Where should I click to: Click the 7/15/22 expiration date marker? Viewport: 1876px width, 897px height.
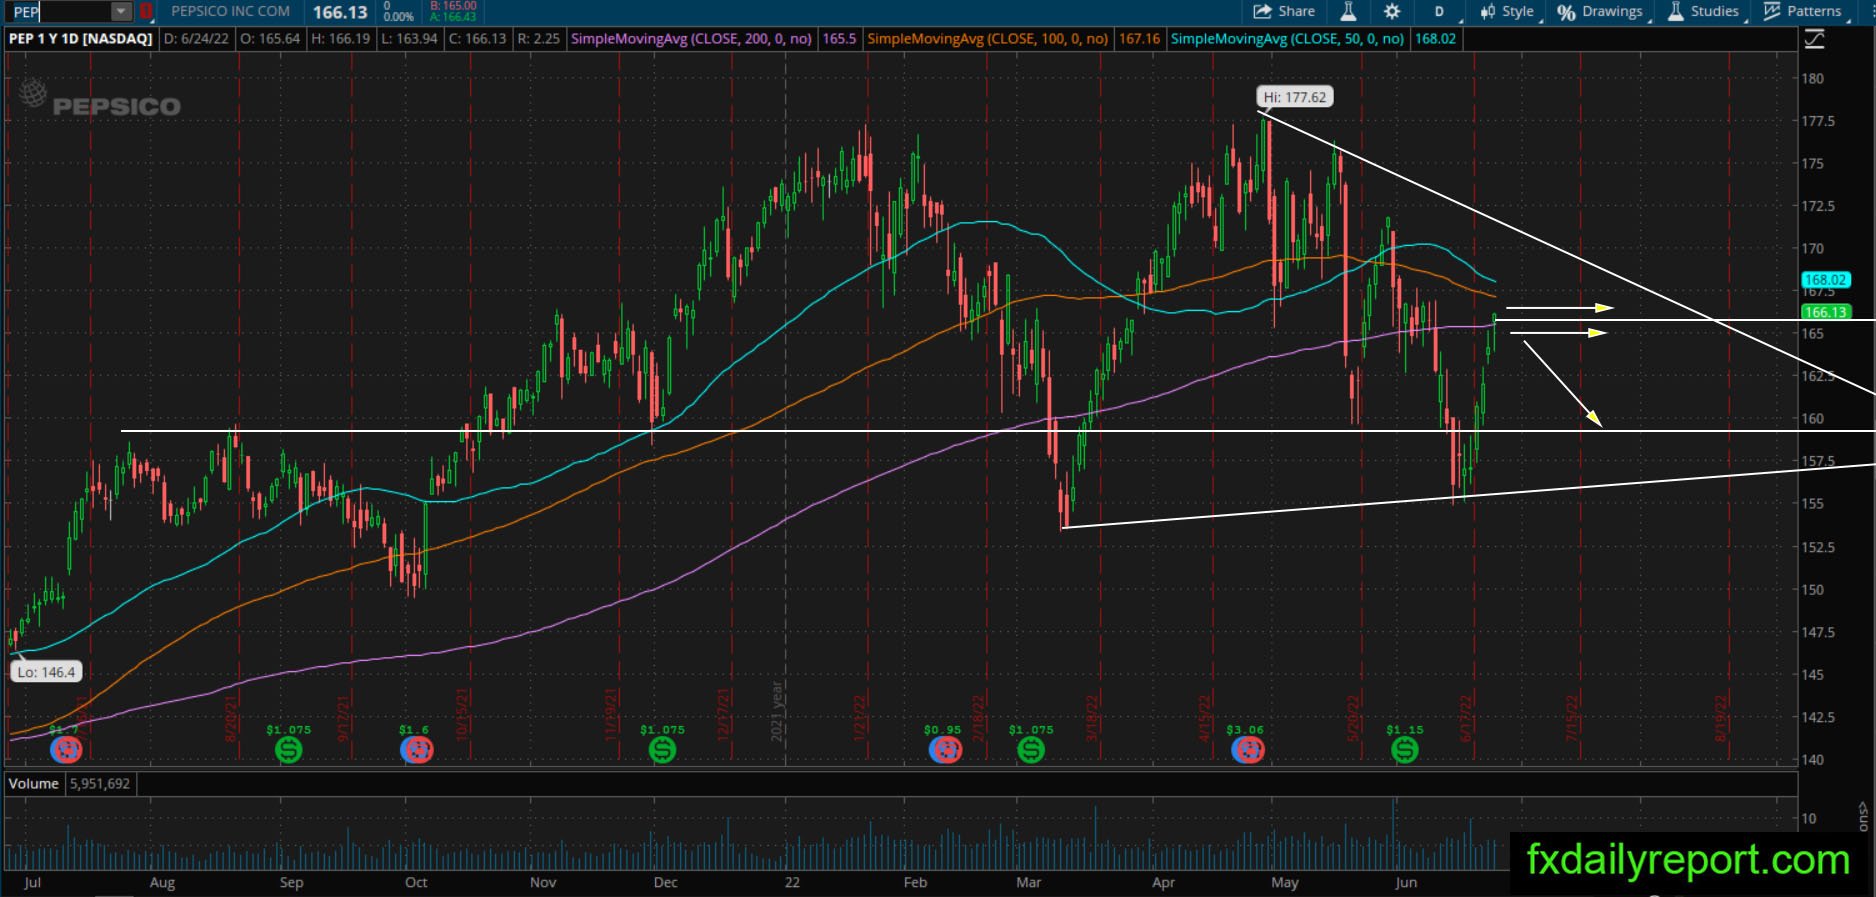1572,717
